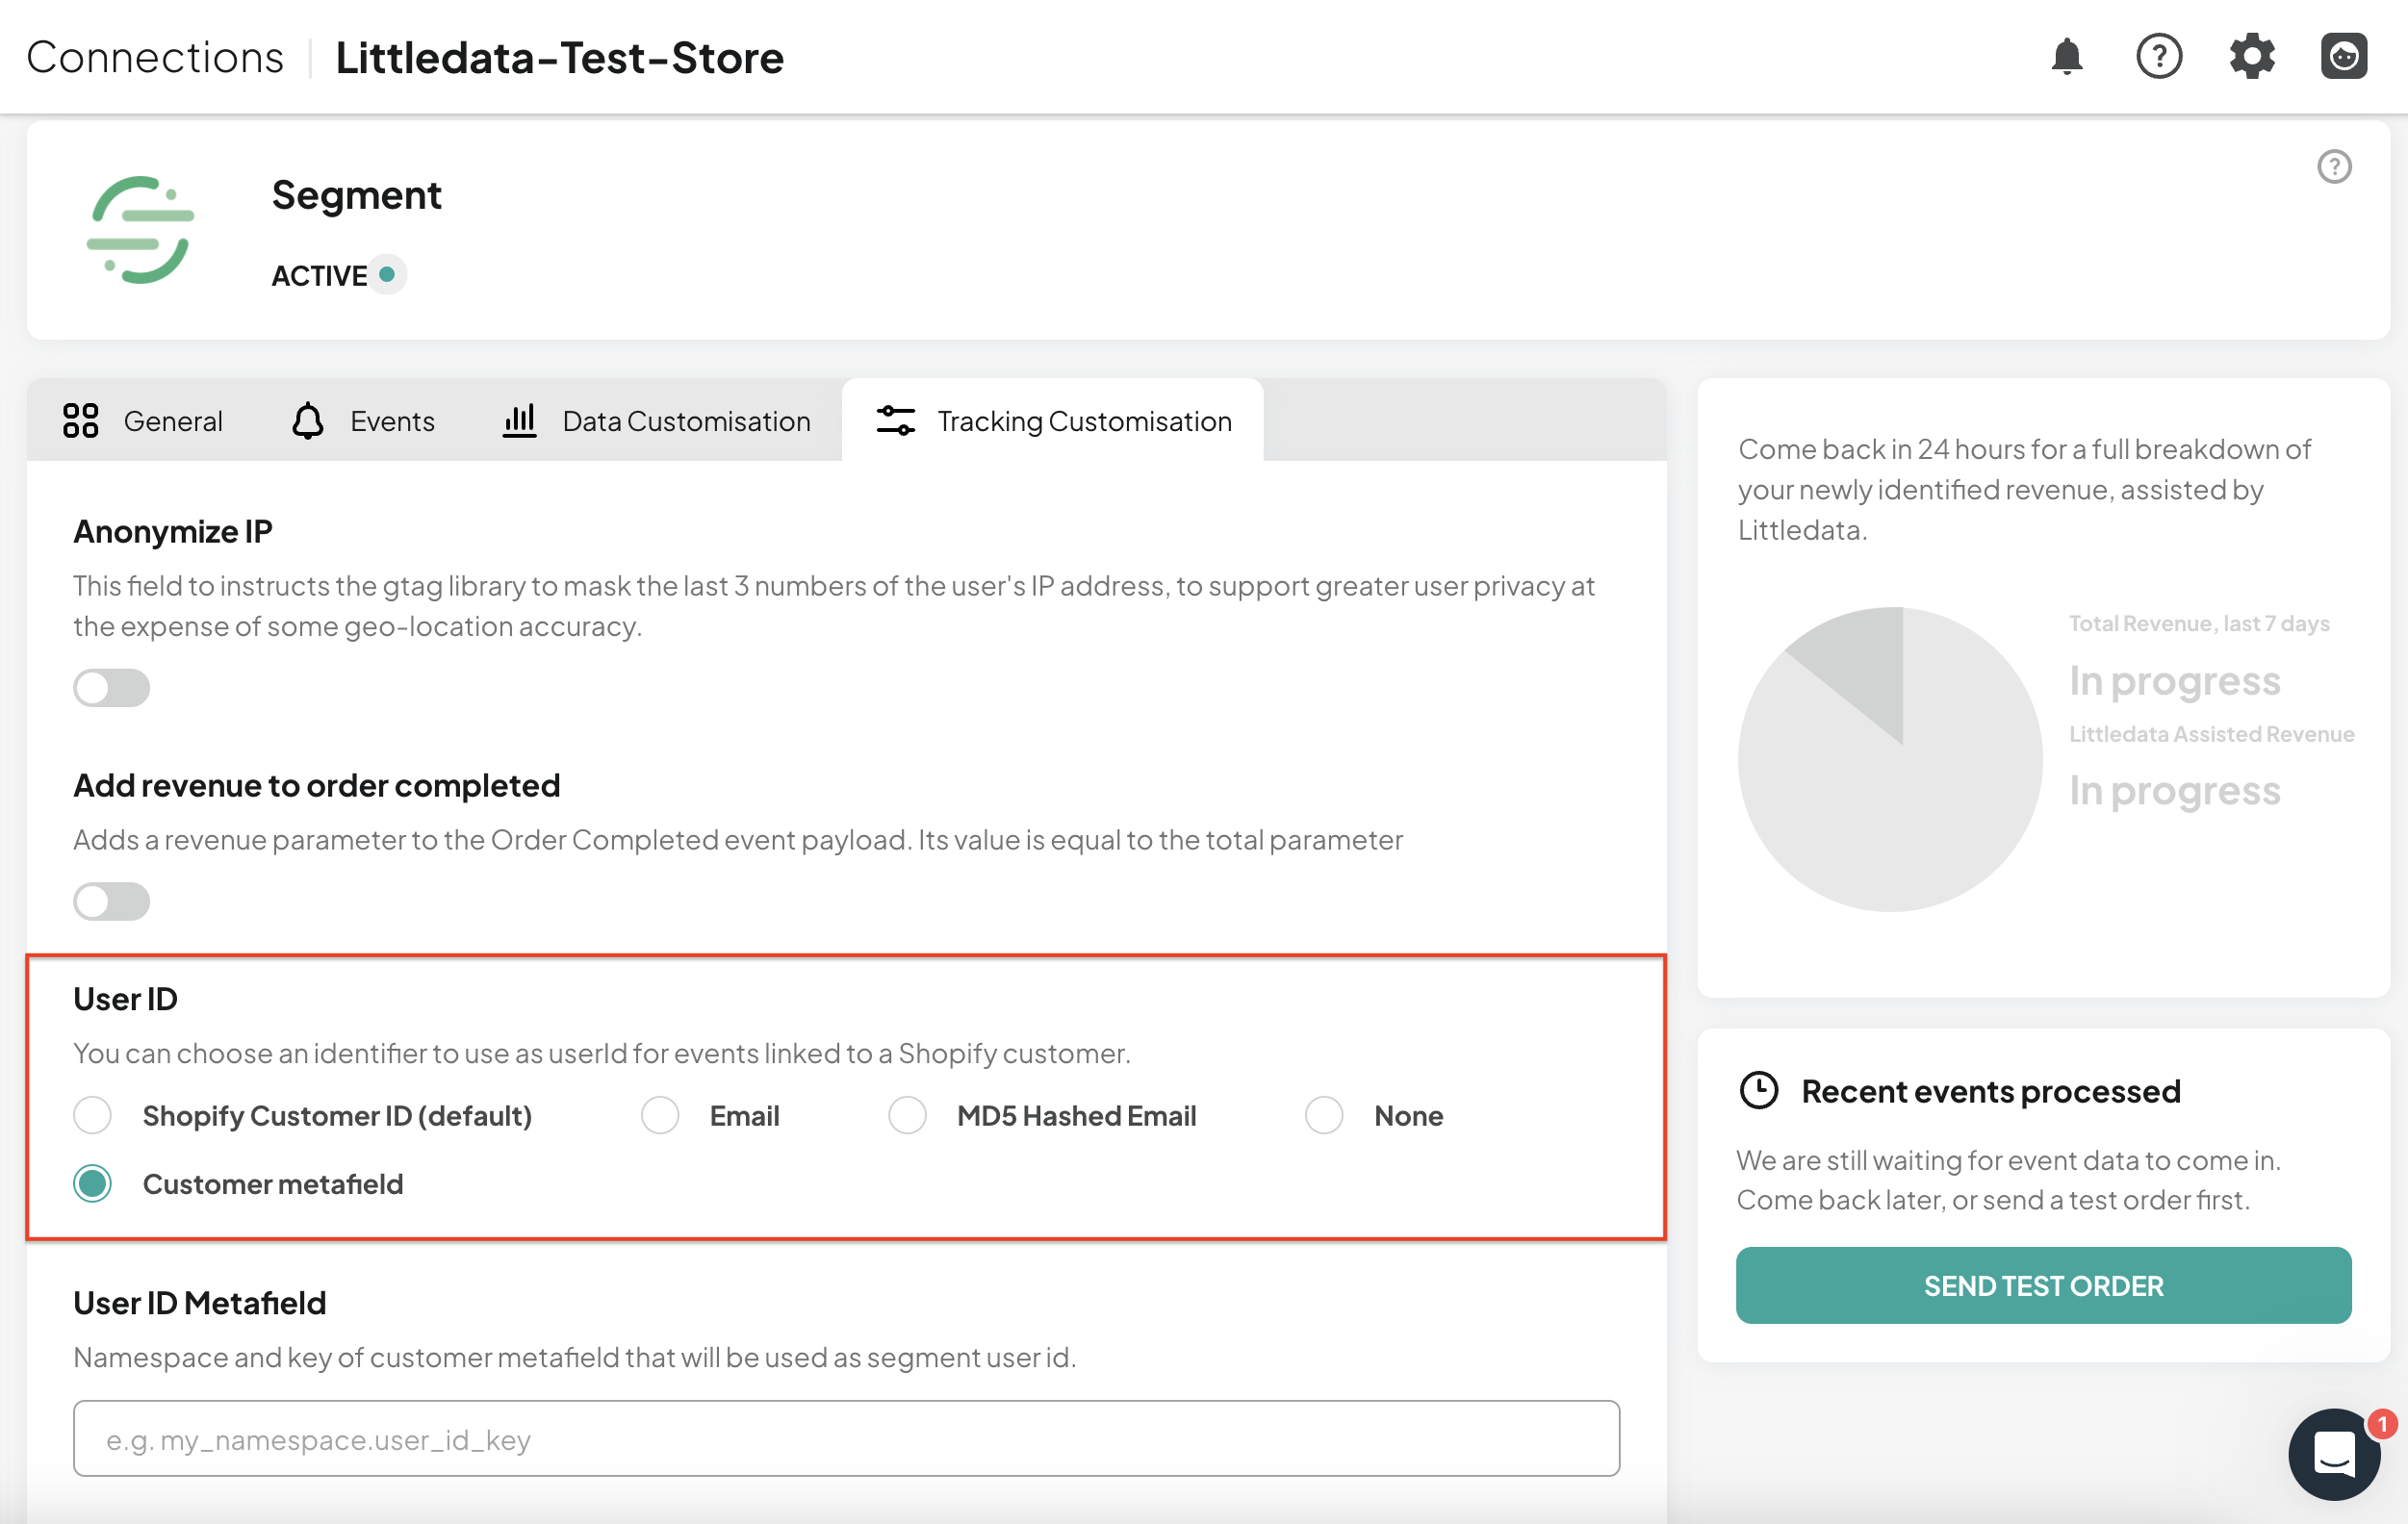Viewport: 2408px width, 1524px height.
Task: Switch to the Events tab
Action: (363, 421)
